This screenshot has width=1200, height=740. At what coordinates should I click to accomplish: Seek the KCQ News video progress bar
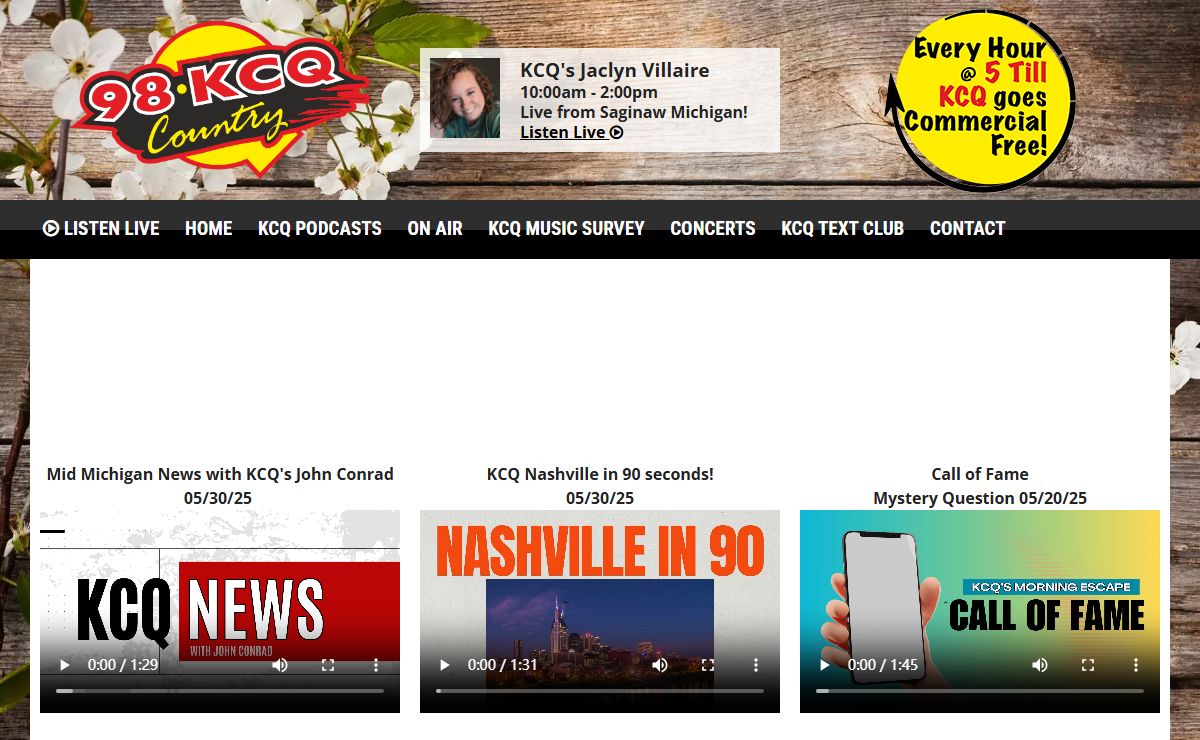pyautogui.click(x=220, y=691)
